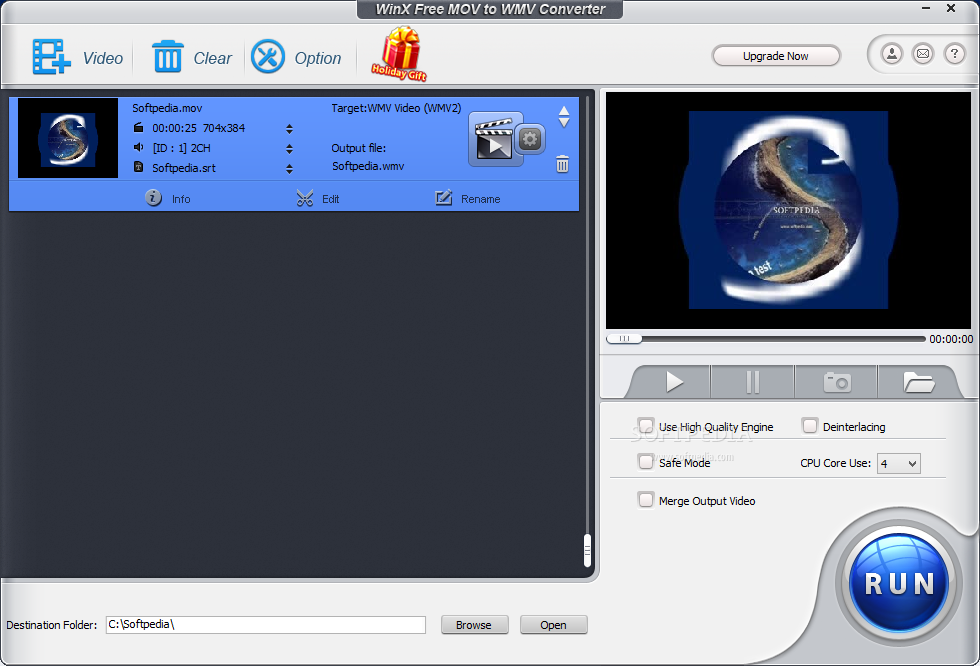The height and width of the screenshot is (666, 980).
Task: Click the Clear trash can icon
Action: (x=168, y=57)
